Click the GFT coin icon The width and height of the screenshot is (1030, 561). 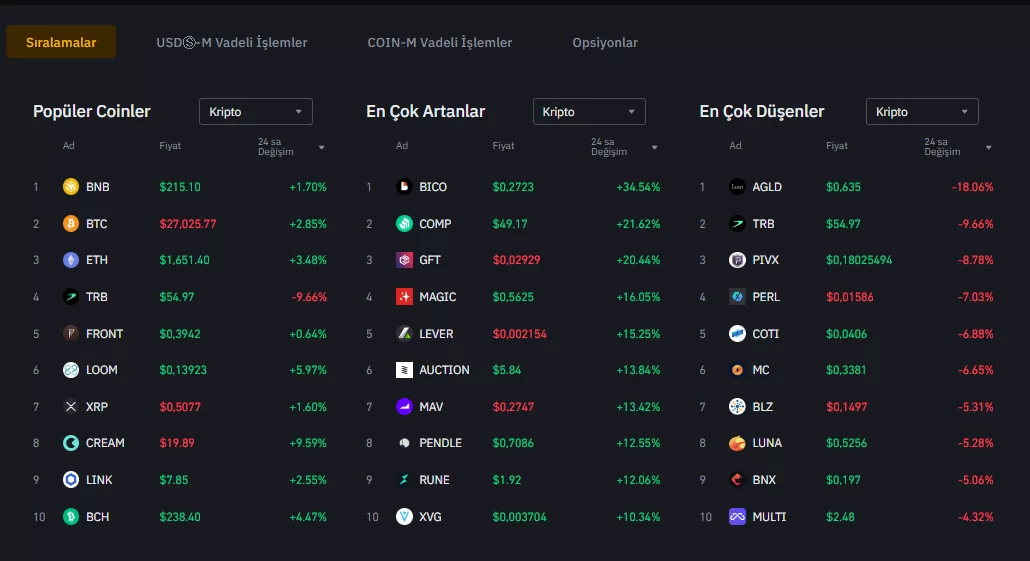pos(404,260)
